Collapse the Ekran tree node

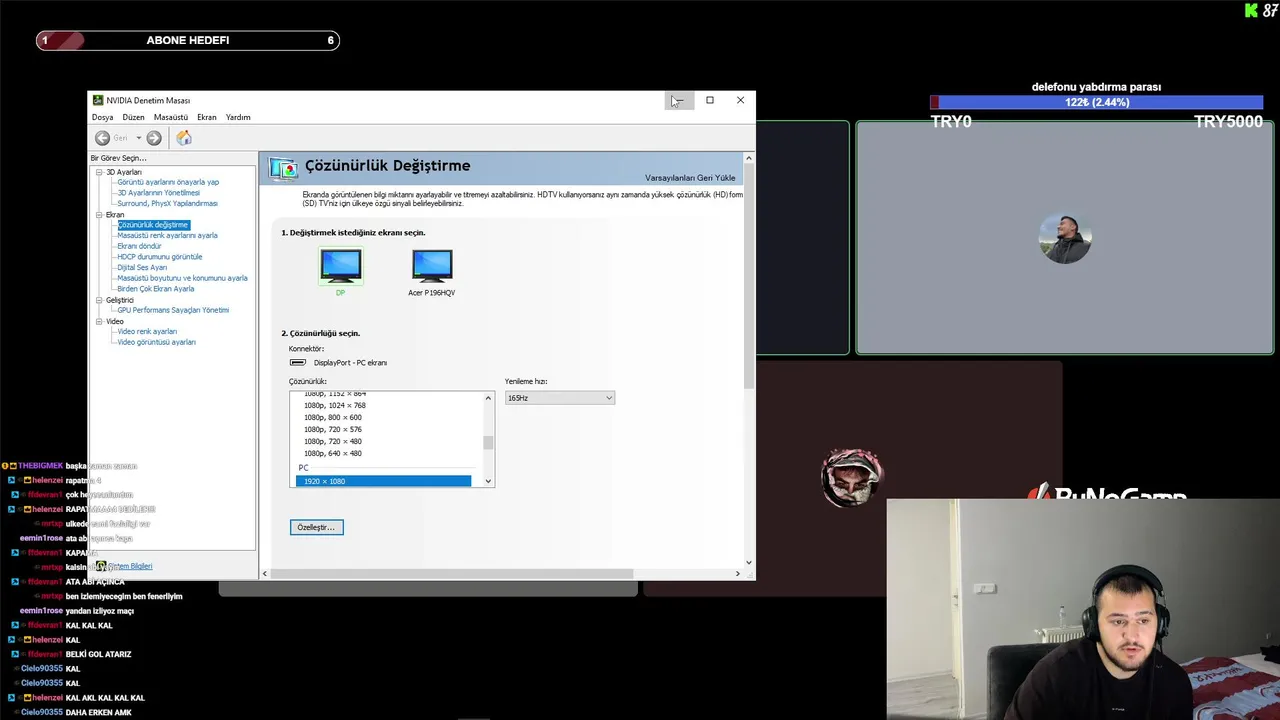(99, 215)
